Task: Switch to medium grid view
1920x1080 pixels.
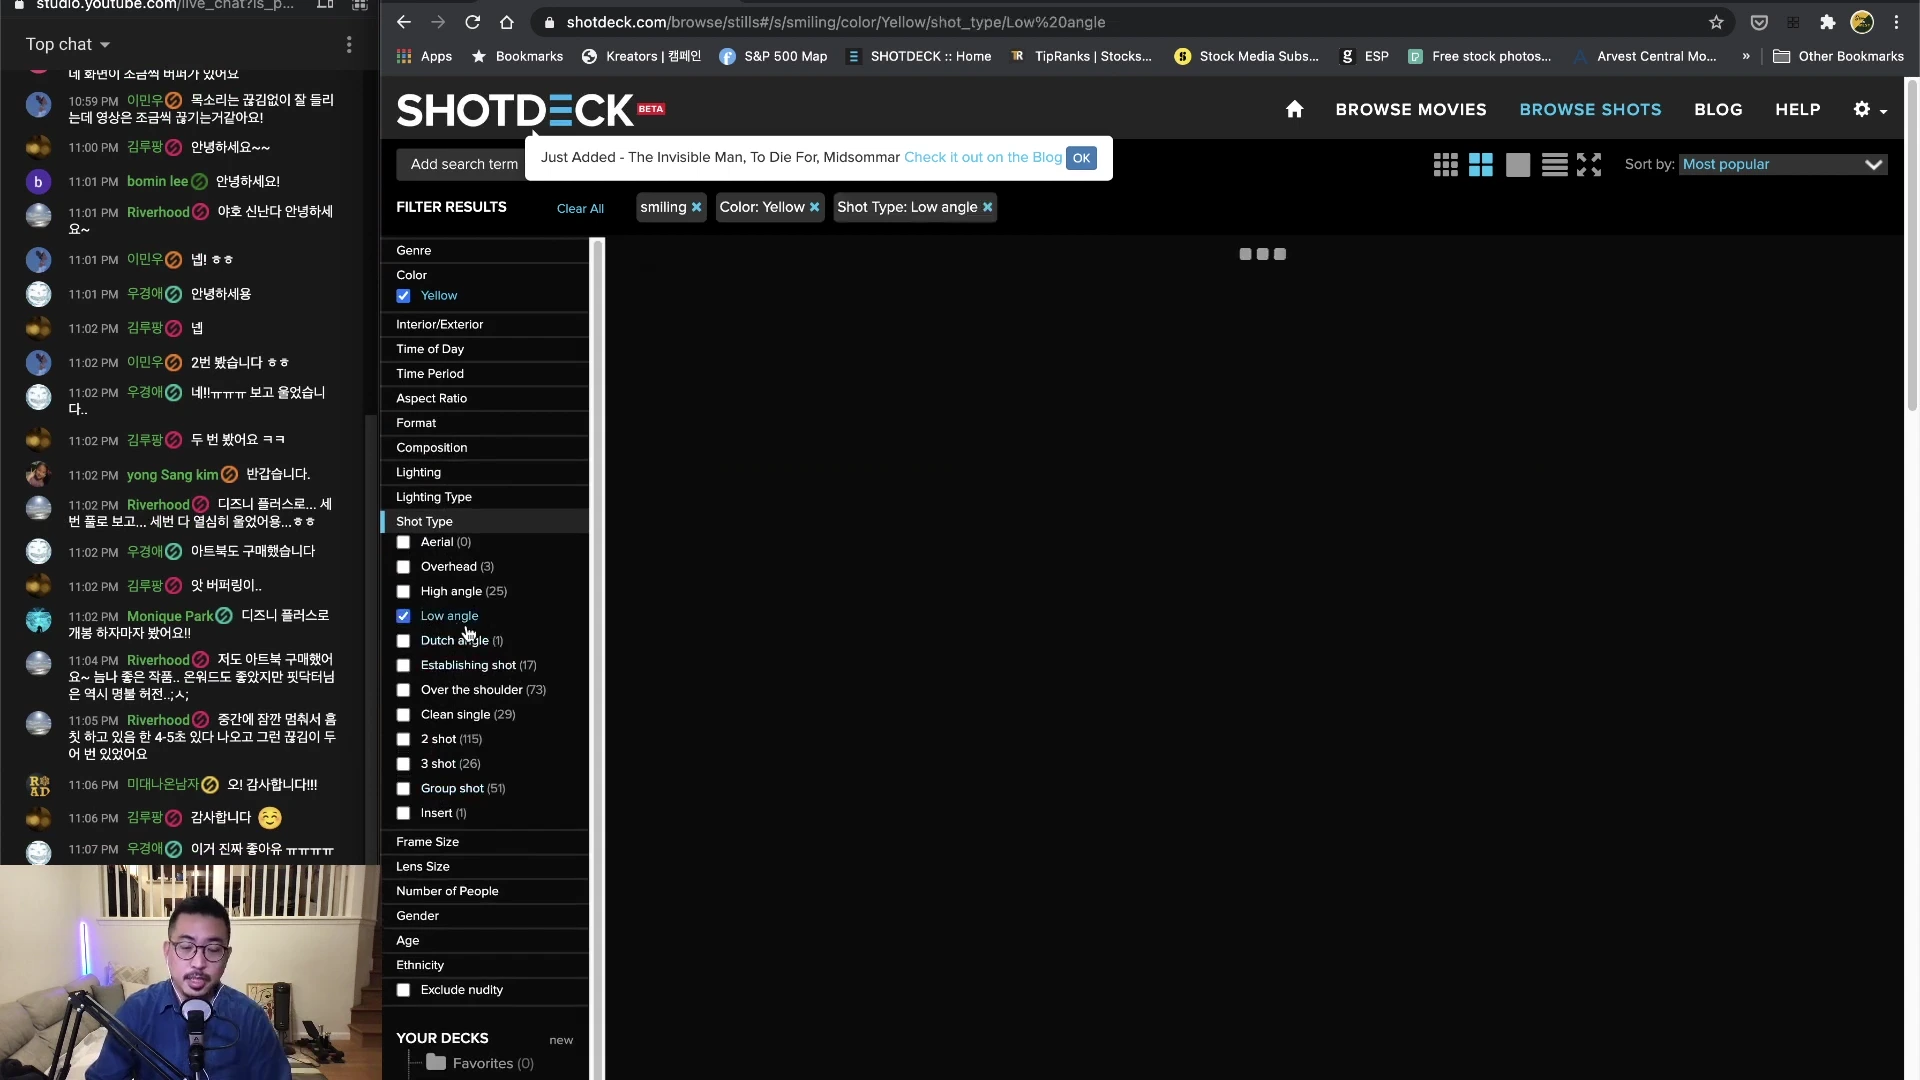Action: coord(1481,165)
